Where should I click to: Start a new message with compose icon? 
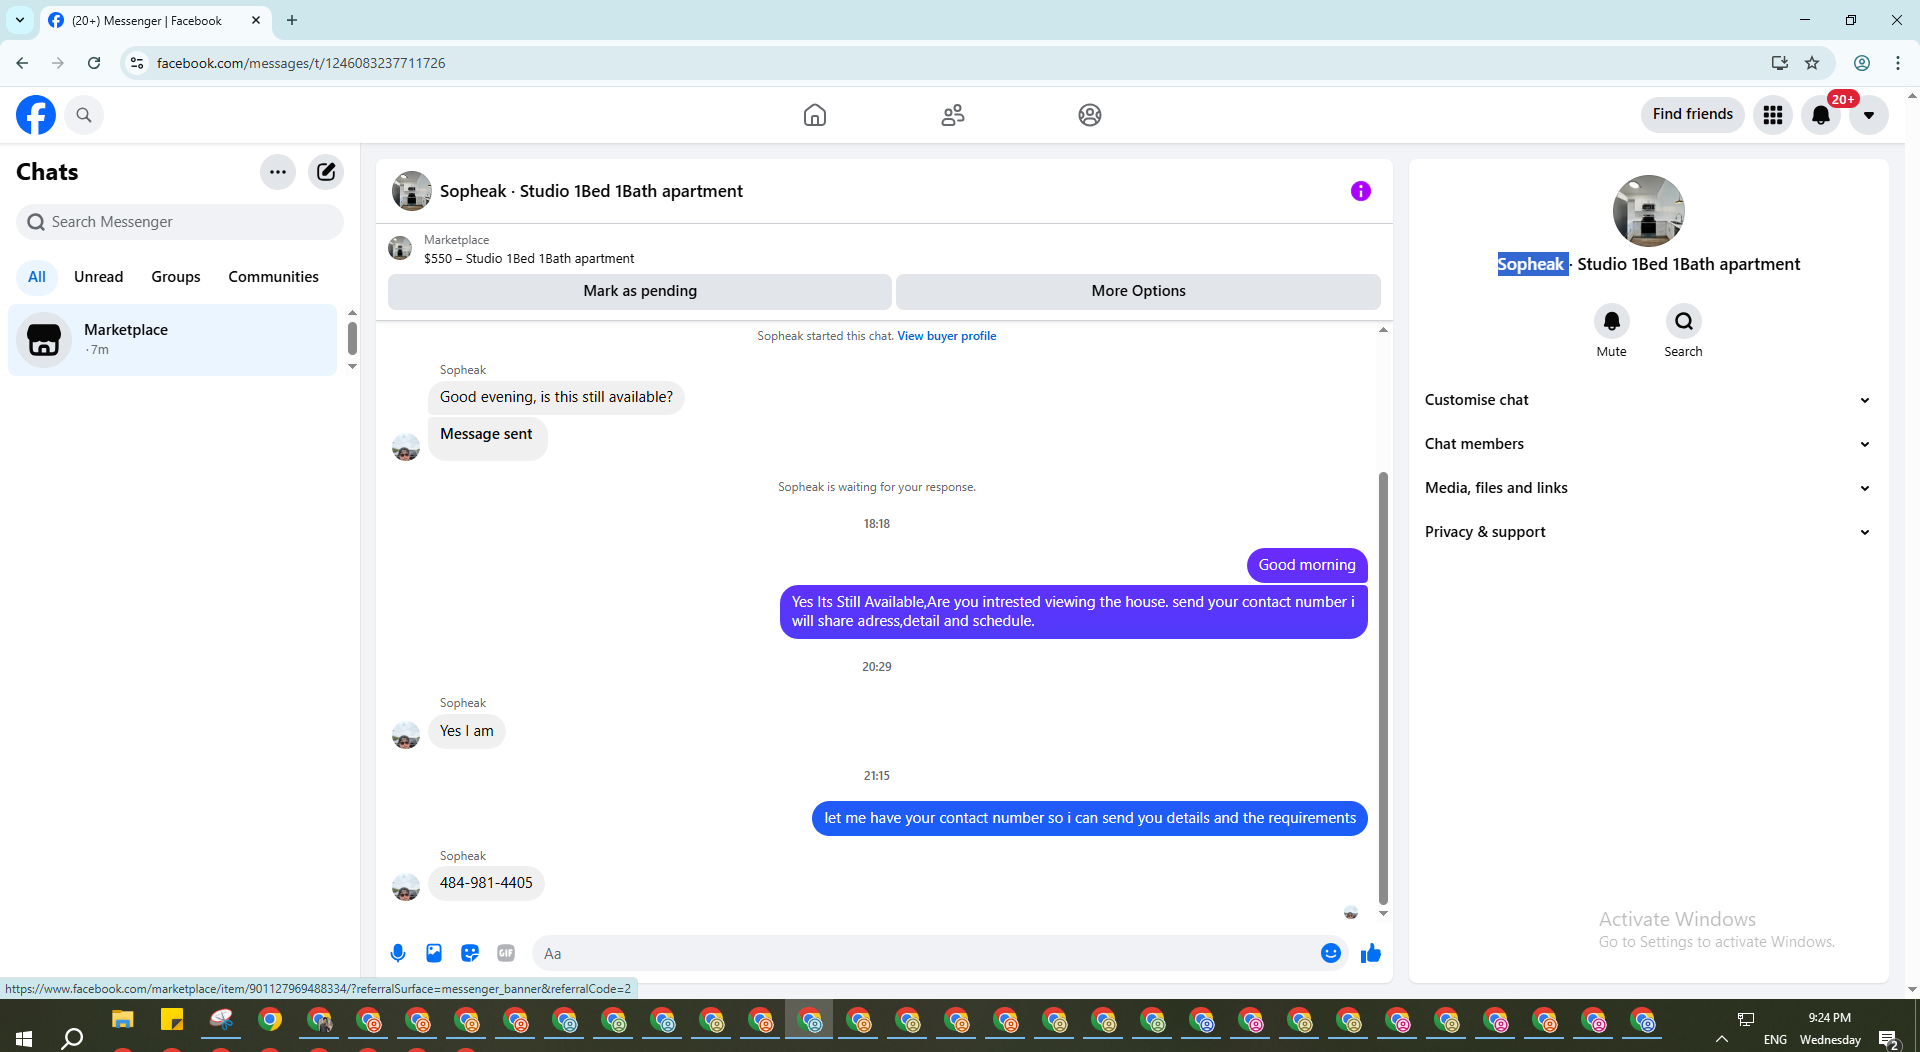click(326, 172)
